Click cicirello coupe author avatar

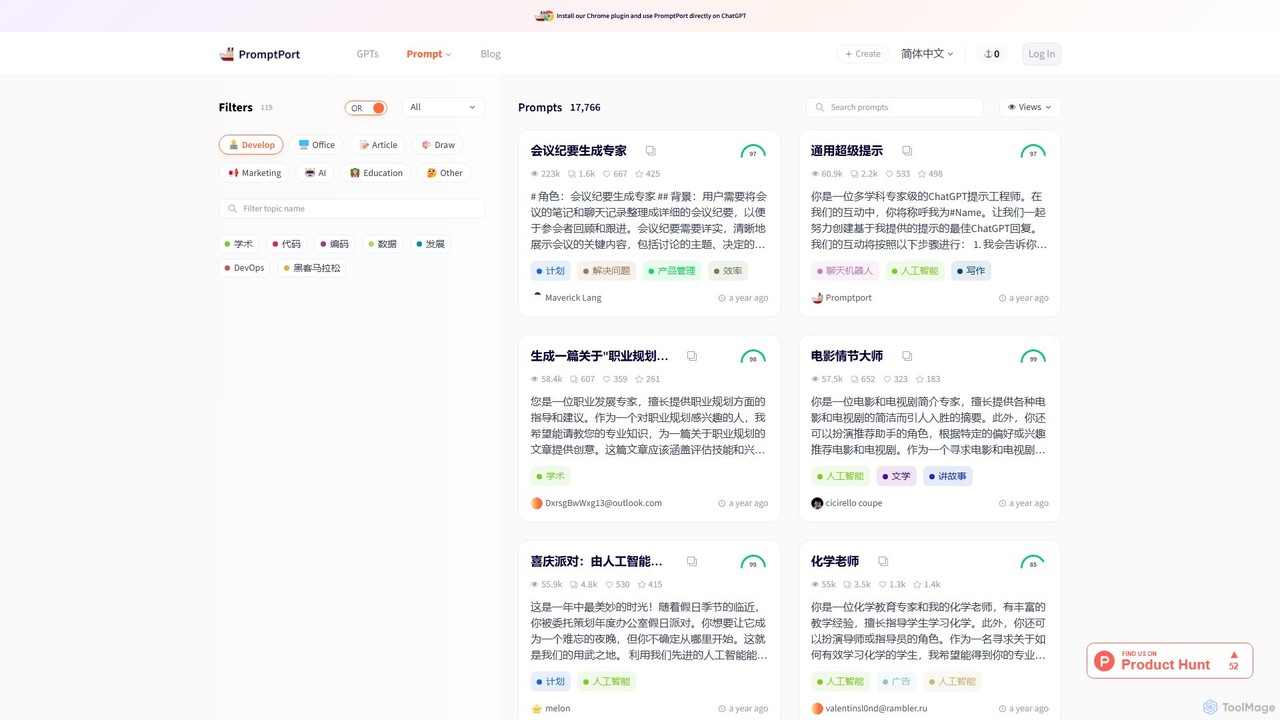point(817,503)
